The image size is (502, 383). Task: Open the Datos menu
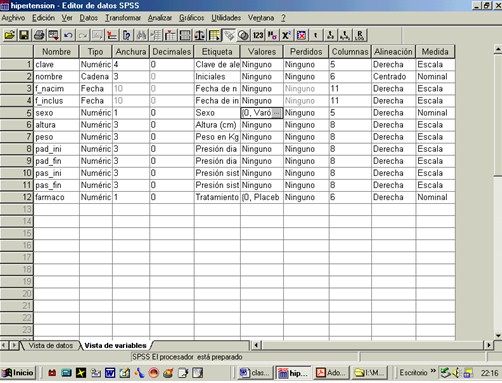(x=88, y=18)
